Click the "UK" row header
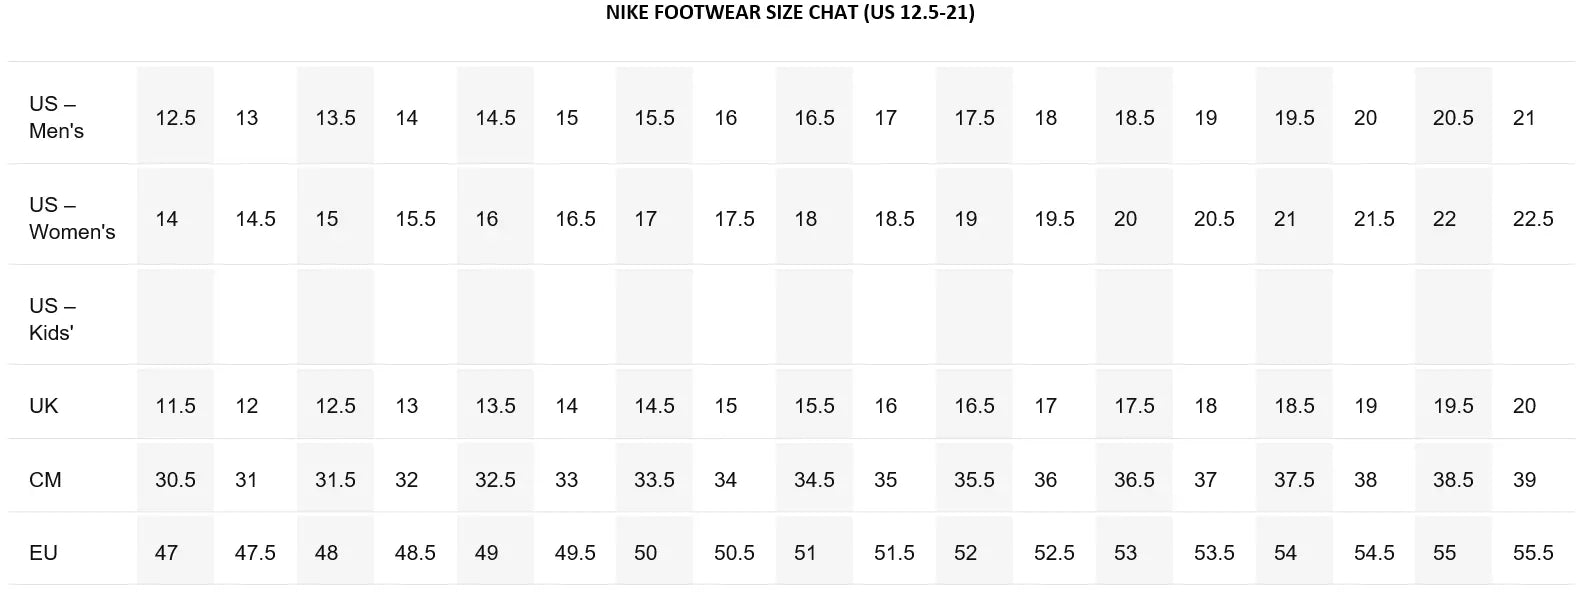This screenshot has width=1584, height=592. tap(43, 406)
